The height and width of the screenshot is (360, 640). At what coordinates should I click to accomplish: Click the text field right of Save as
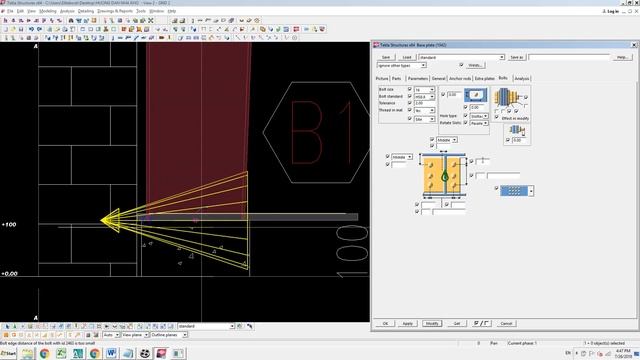569,57
